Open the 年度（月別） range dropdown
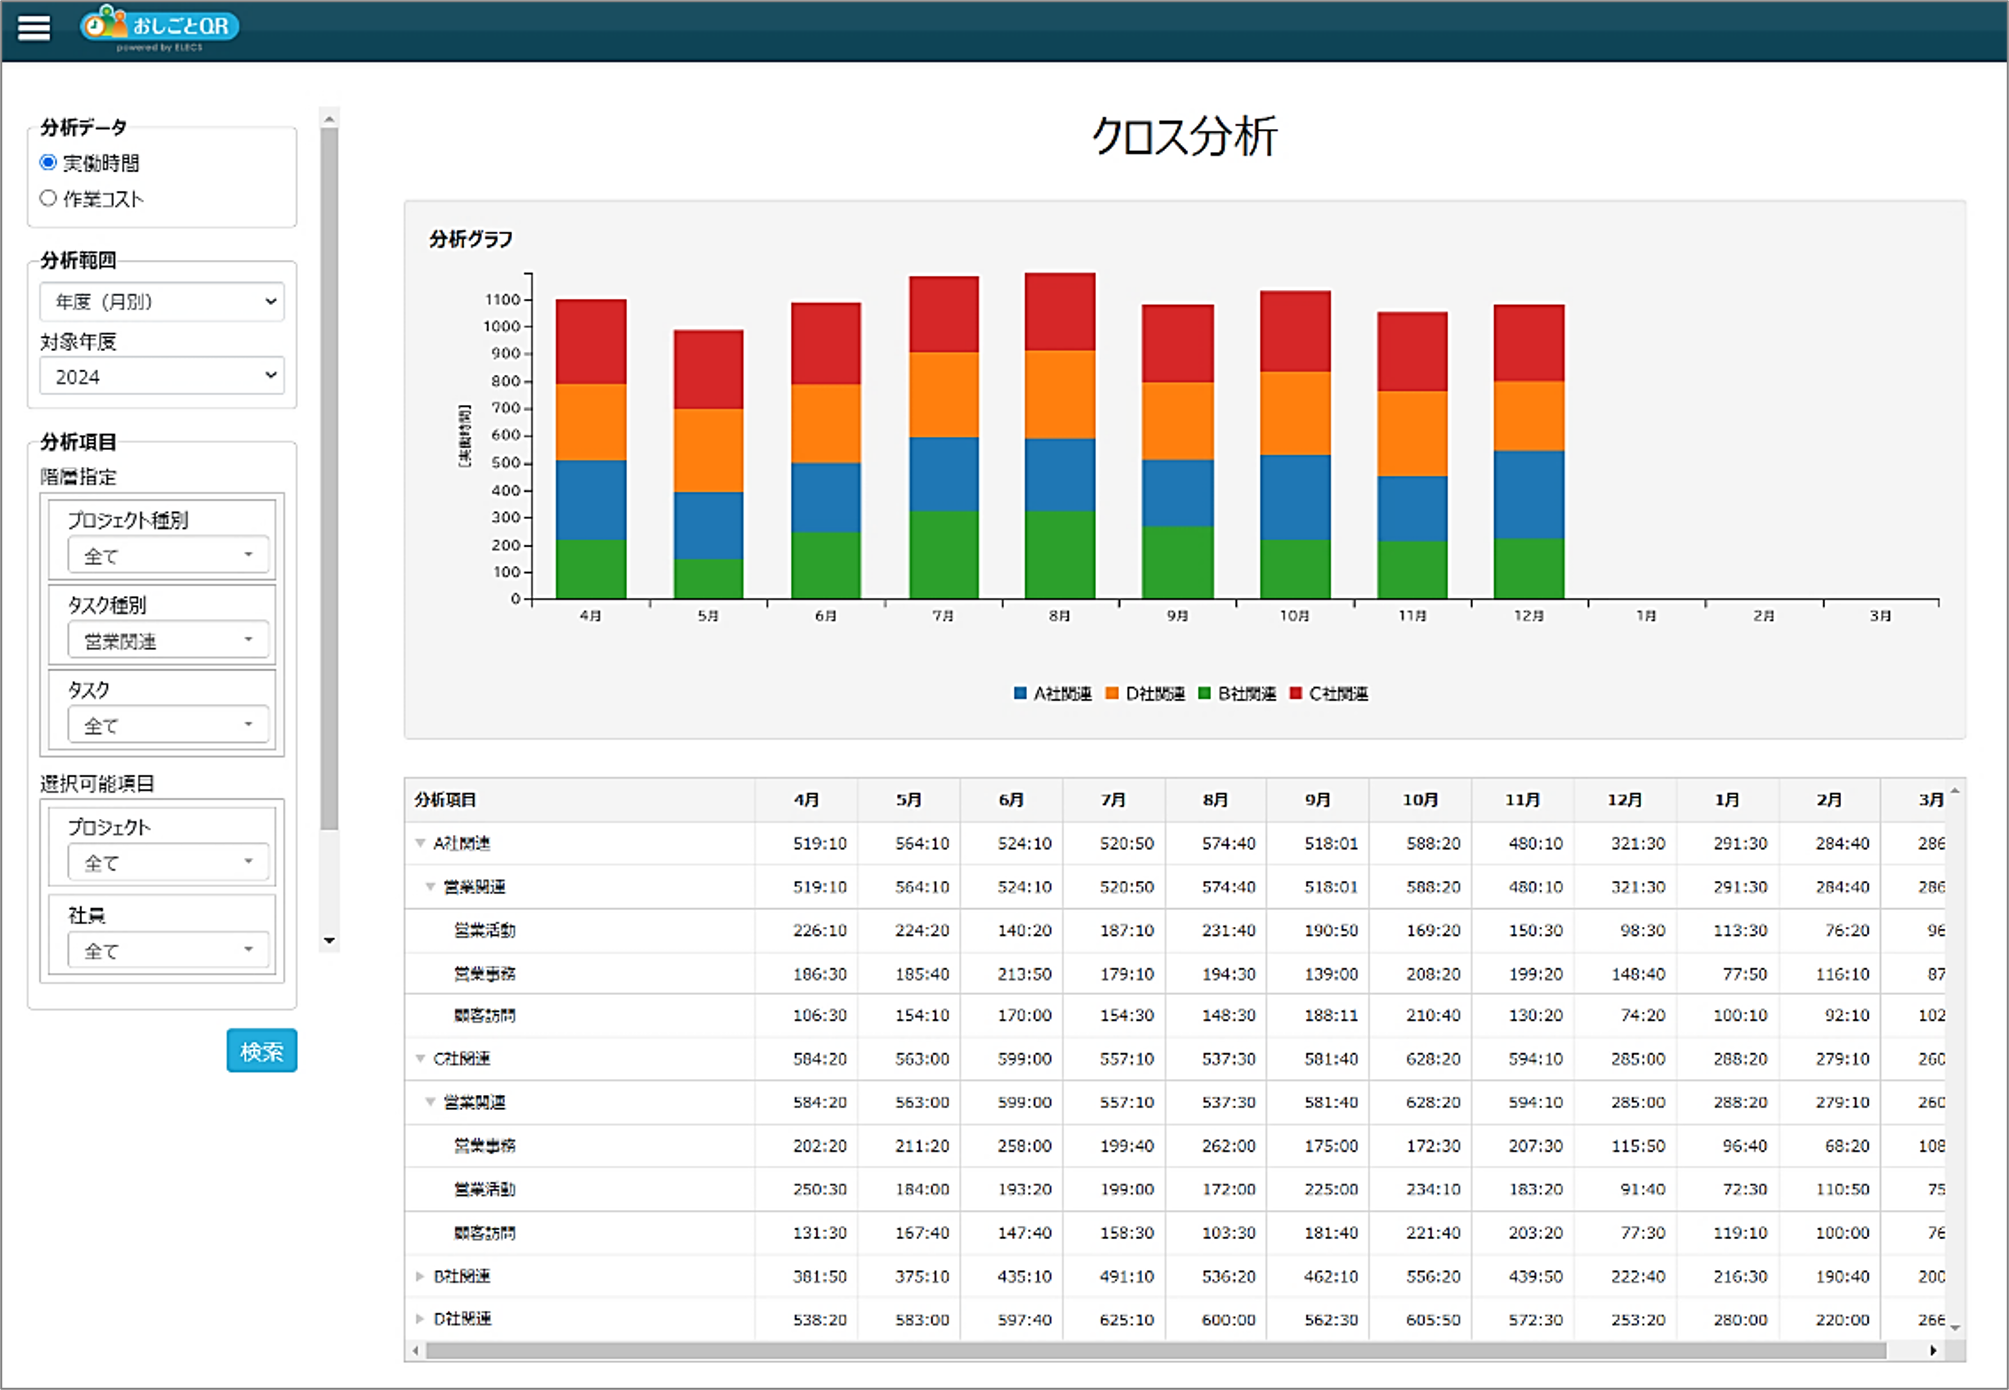 point(162,302)
